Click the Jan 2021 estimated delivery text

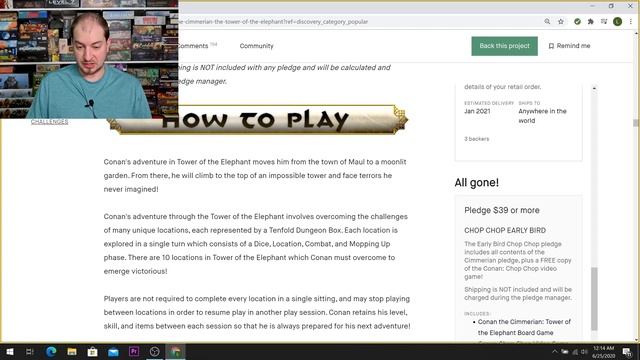(477, 111)
